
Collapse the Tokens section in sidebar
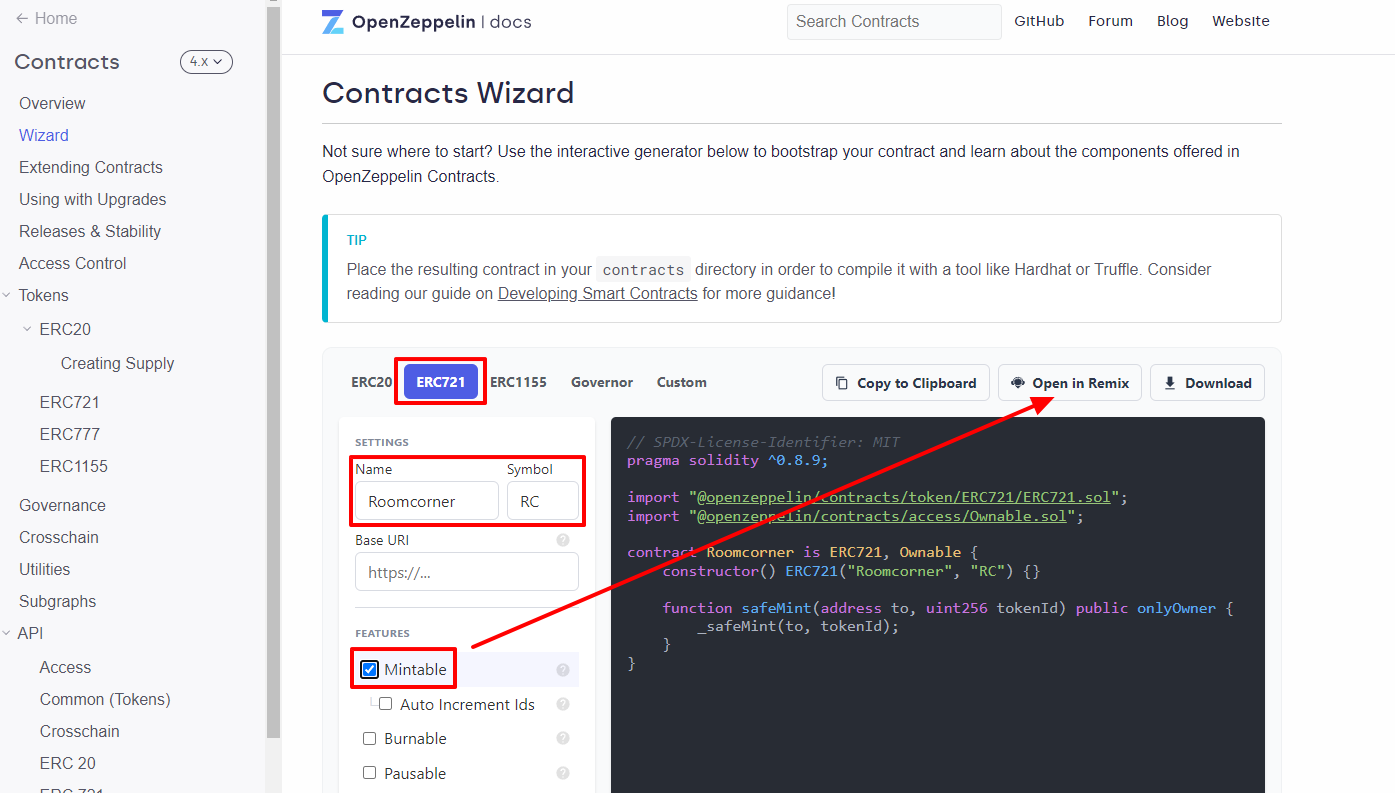point(8,296)
